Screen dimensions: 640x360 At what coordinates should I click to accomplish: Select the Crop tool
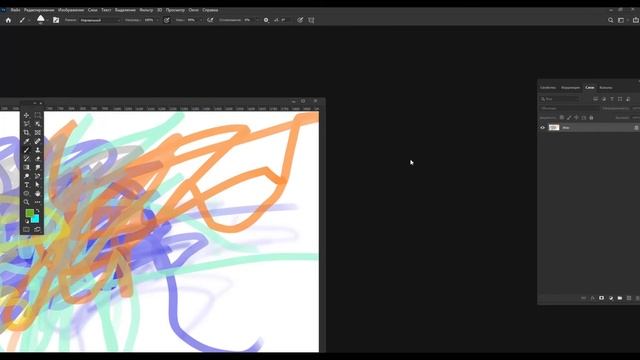tap(27, 133)
